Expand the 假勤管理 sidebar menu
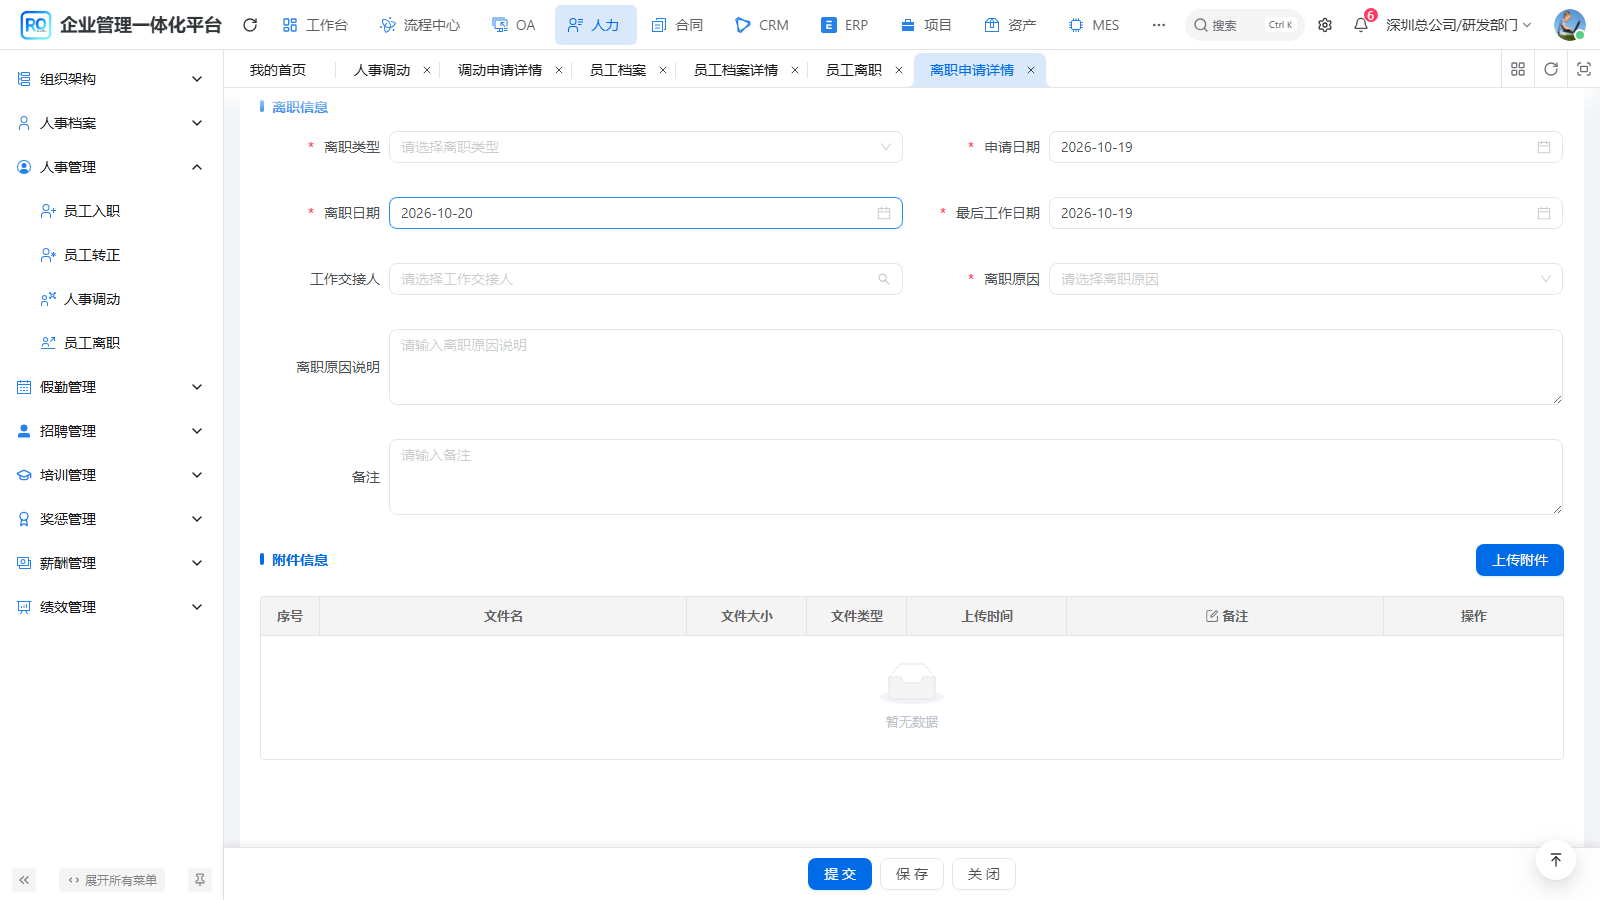The image size is (1600, 900). tap(111, 387)
